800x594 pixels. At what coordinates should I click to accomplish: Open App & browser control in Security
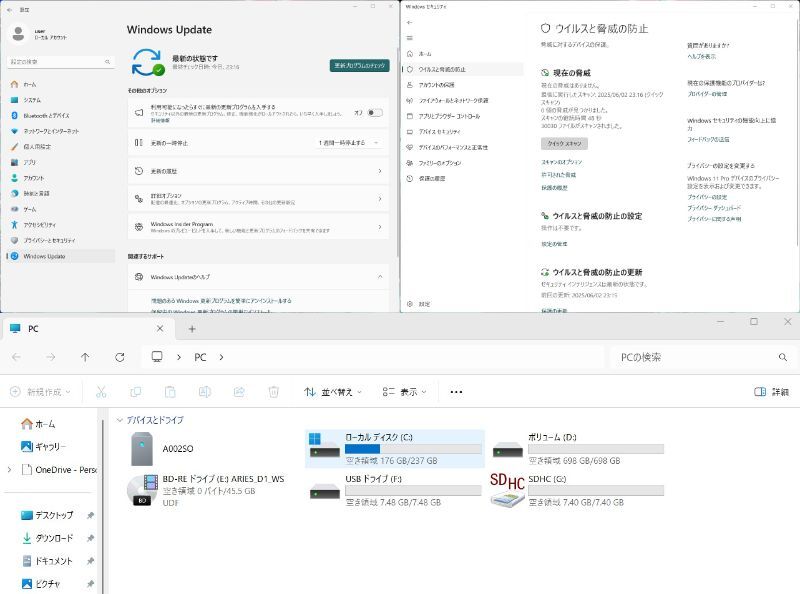(x=463, y=116)
